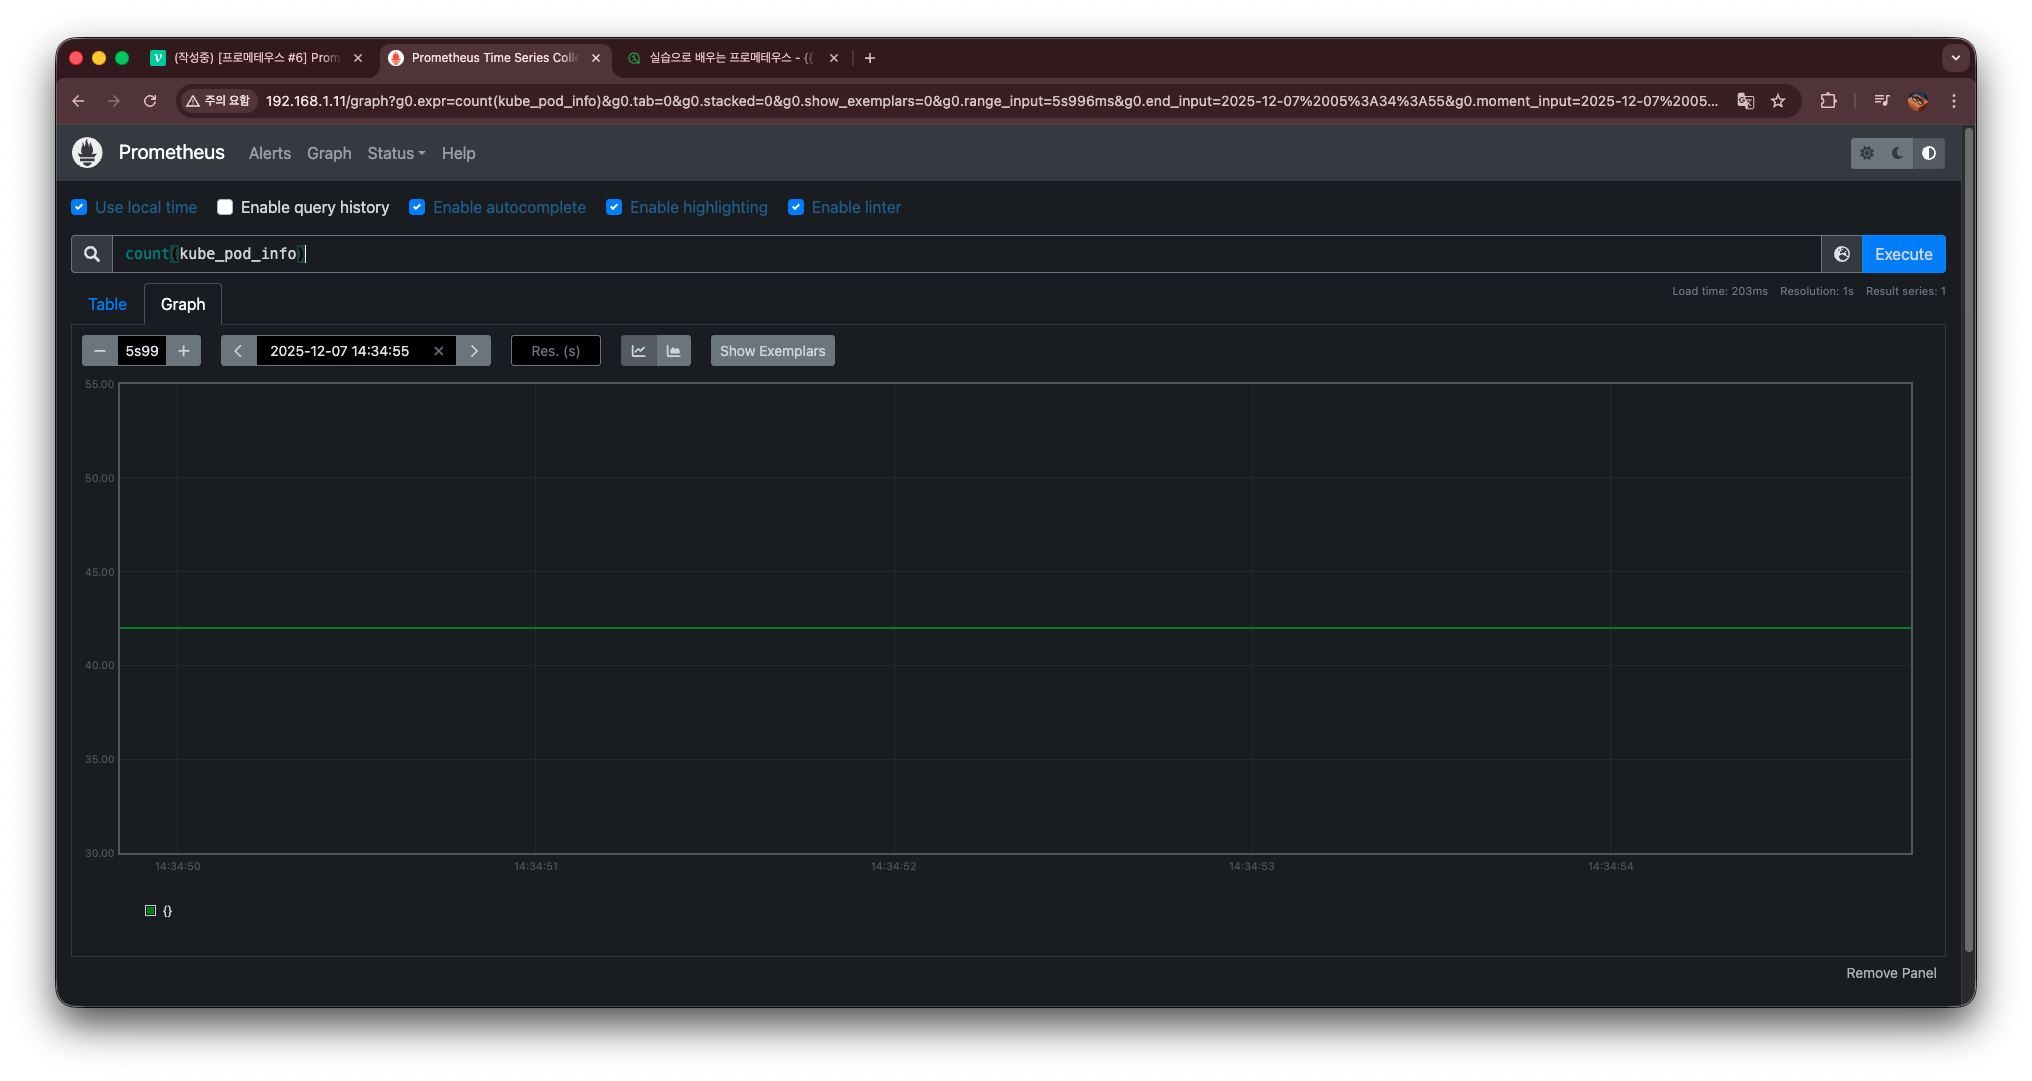
Task: Switch to the stacked graph icon
Action: point(674,351)
